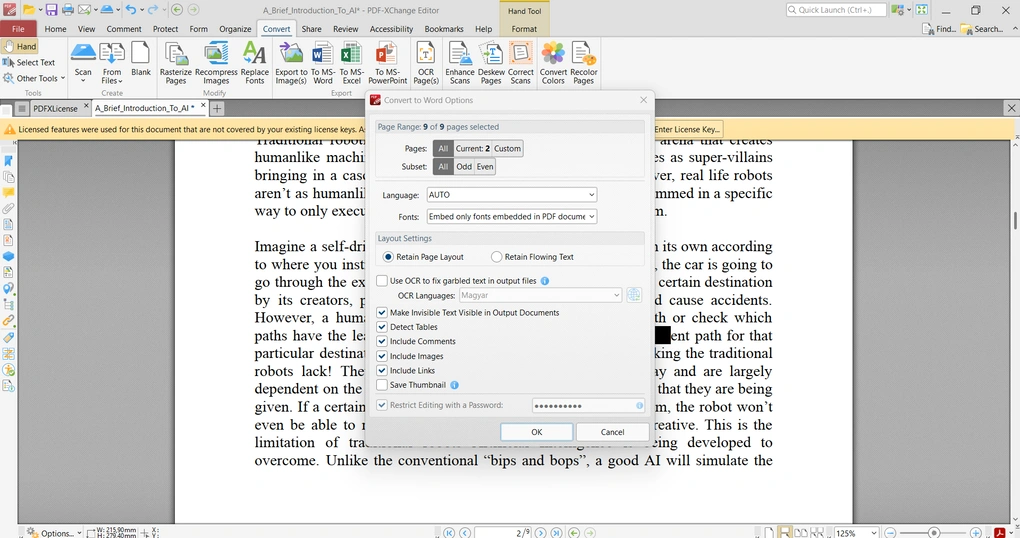Uncheck Make Invisible Text Visible option

(382, 313)
